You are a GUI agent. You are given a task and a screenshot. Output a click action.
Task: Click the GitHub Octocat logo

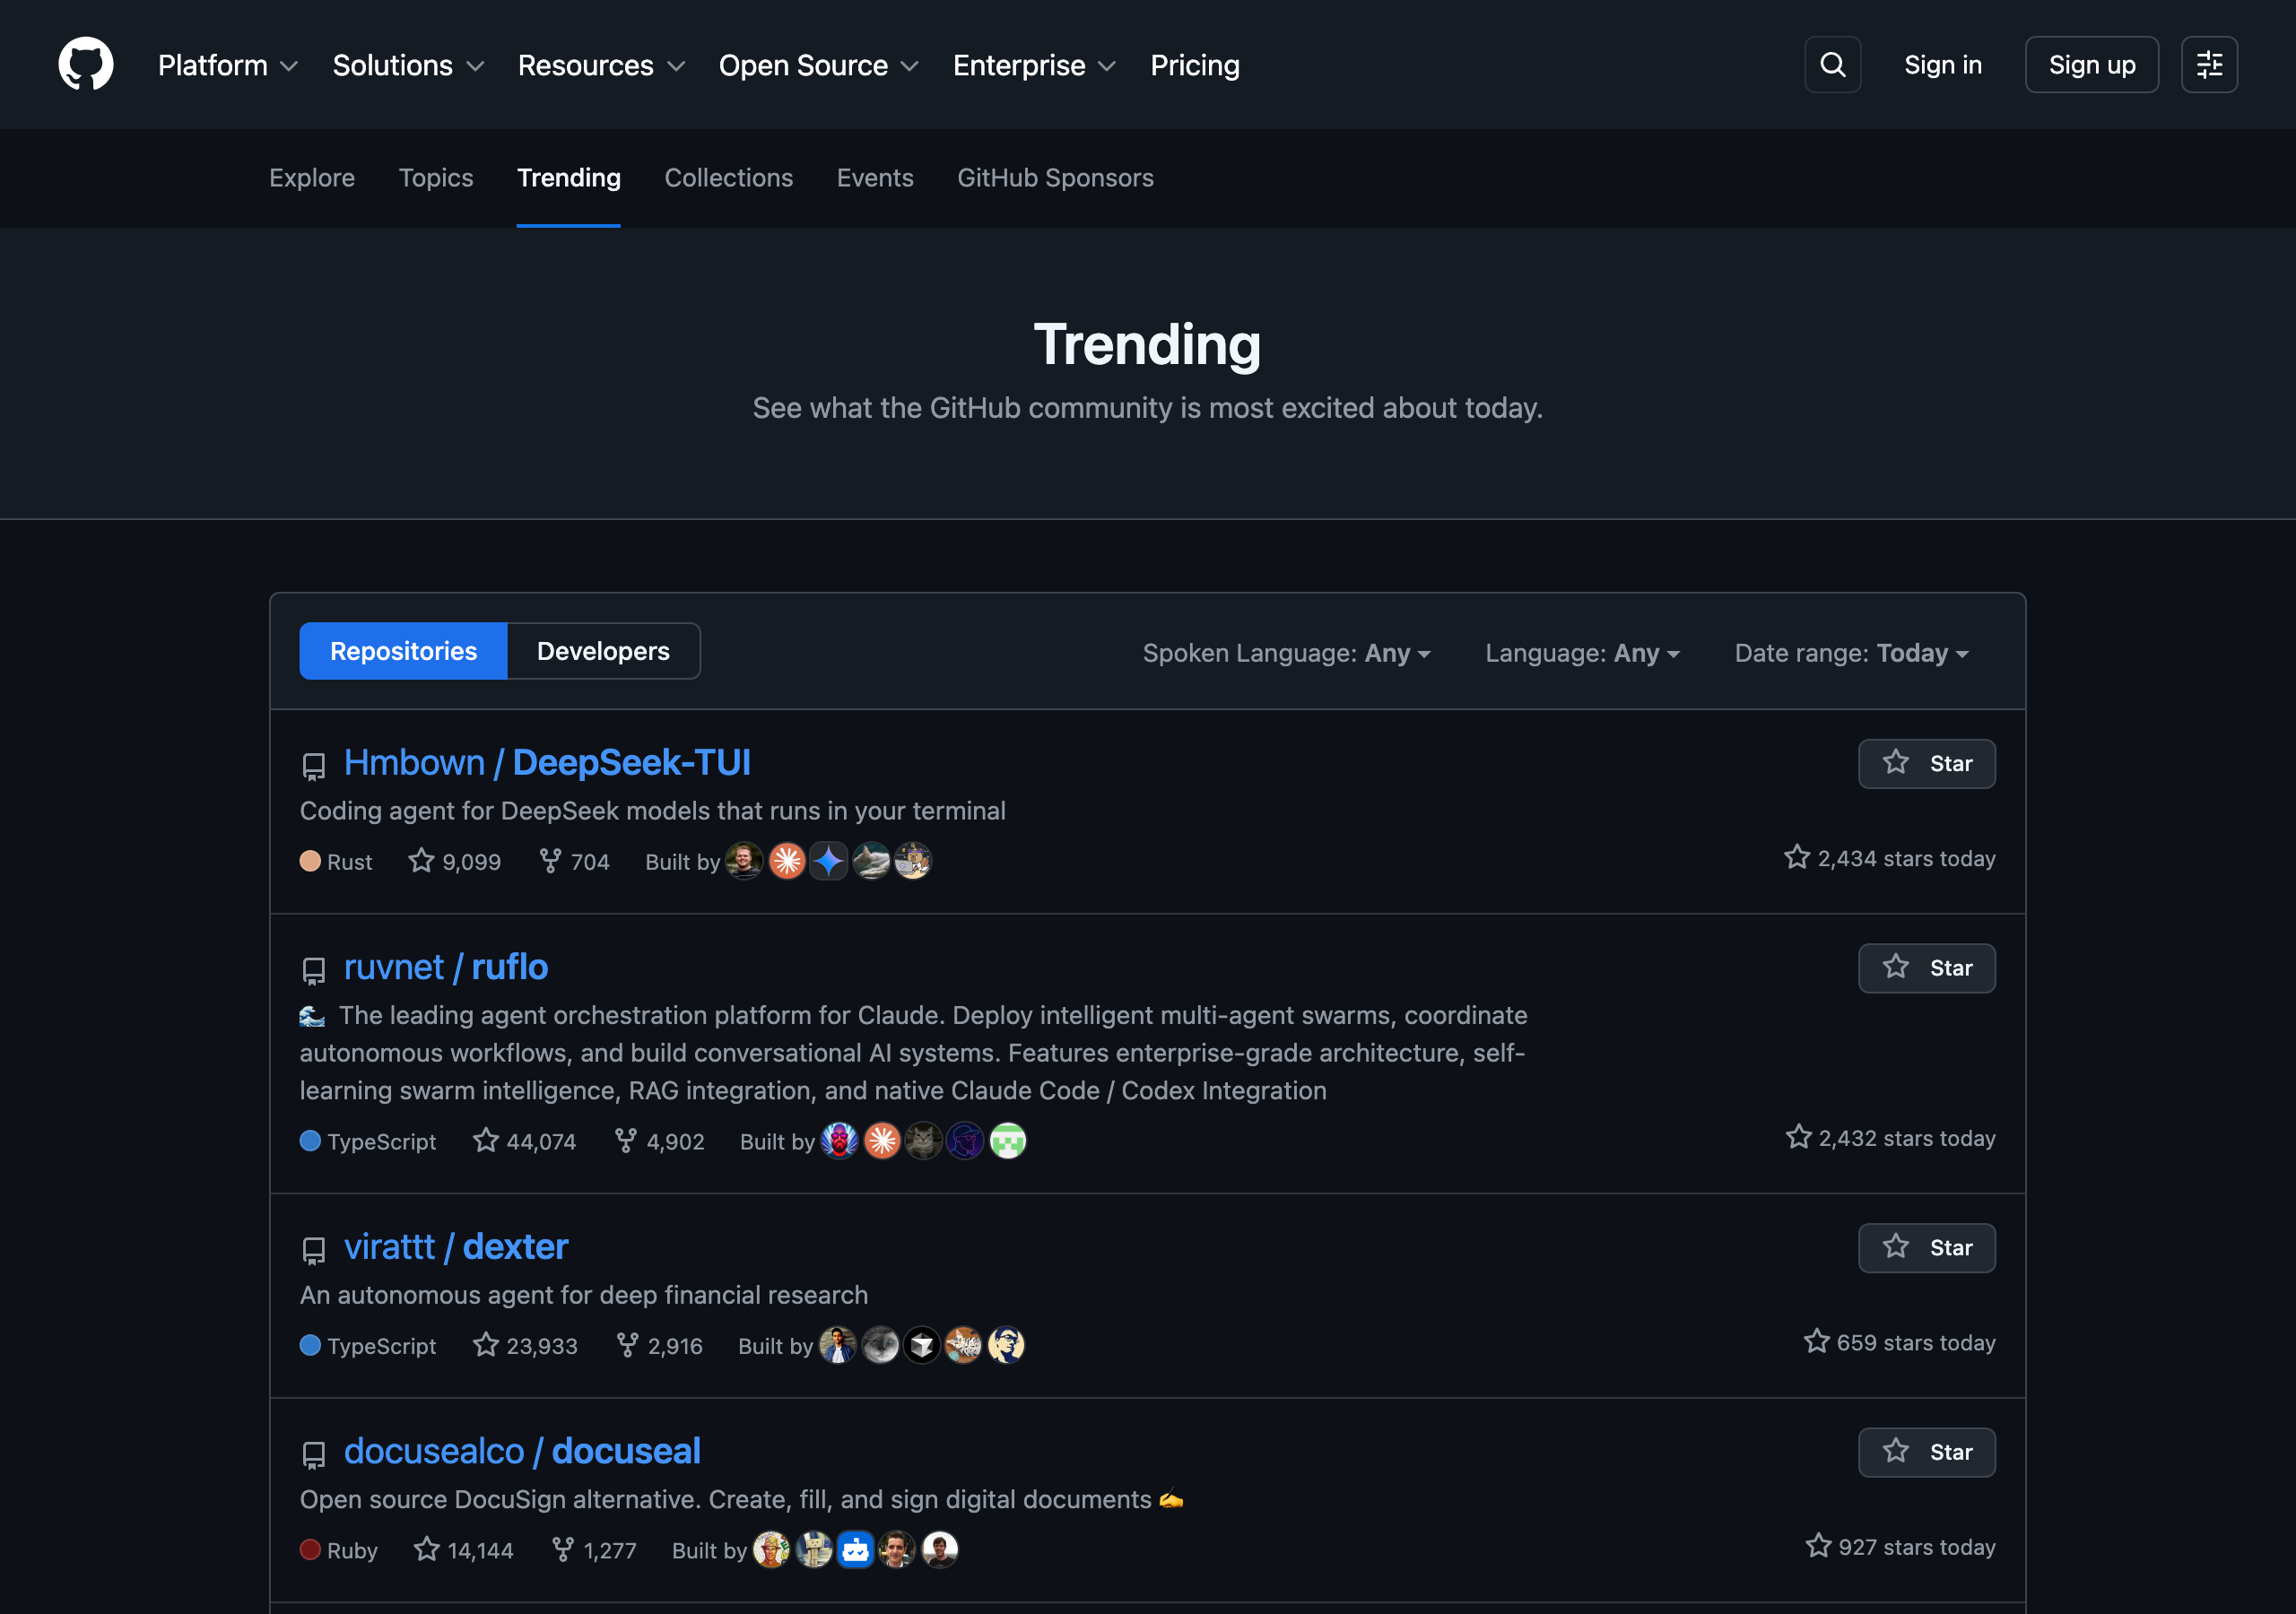86,64
